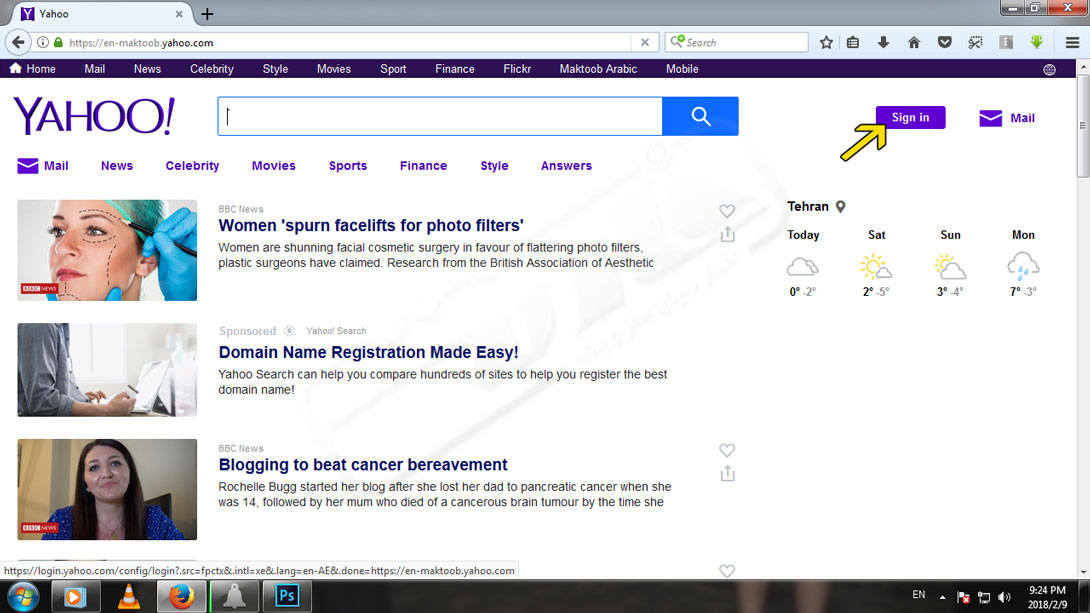1090x613 pixels.
Task: Click the page vertical scrollbar thumb
Action: click(1083, 126)
